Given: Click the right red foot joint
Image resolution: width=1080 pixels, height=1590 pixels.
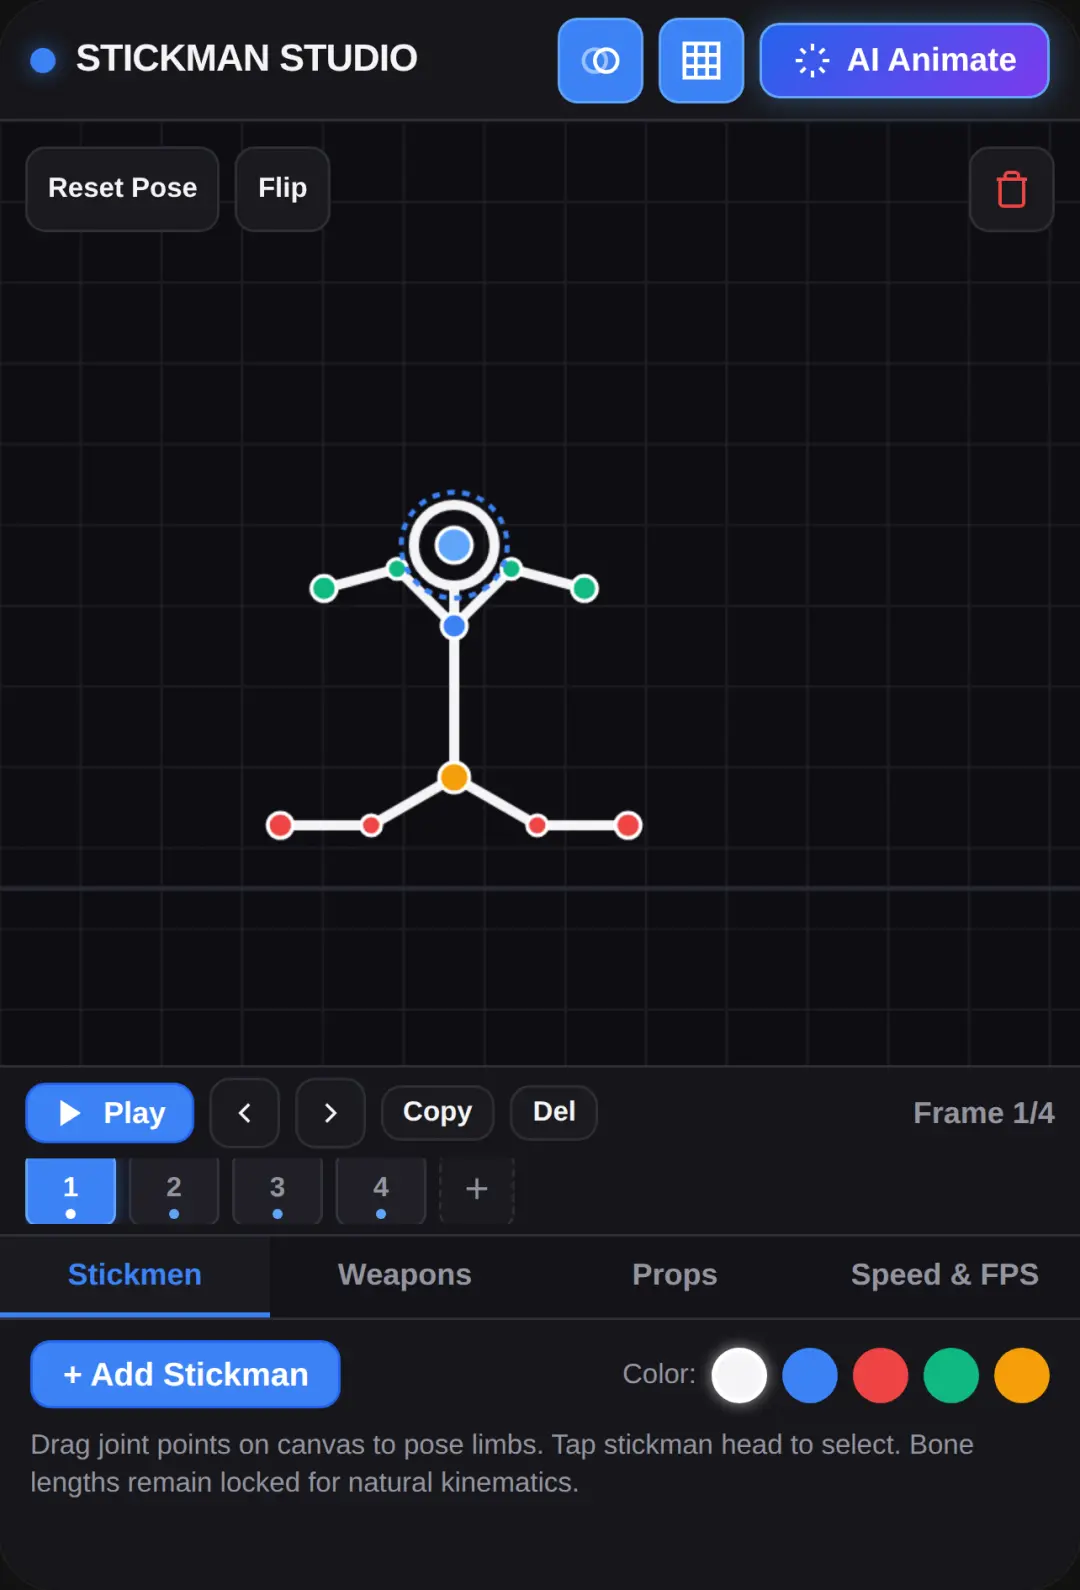Looking at the screenshot, I should click(x=628, y=825).
